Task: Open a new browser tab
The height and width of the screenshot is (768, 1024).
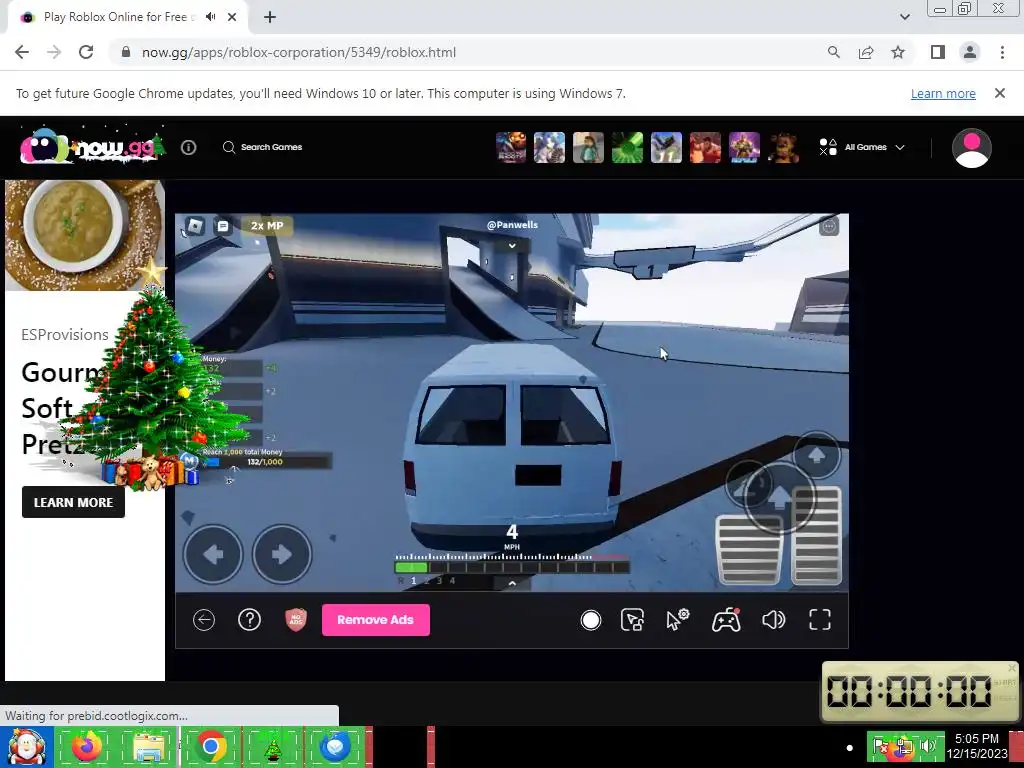Action: coord(270,17)
